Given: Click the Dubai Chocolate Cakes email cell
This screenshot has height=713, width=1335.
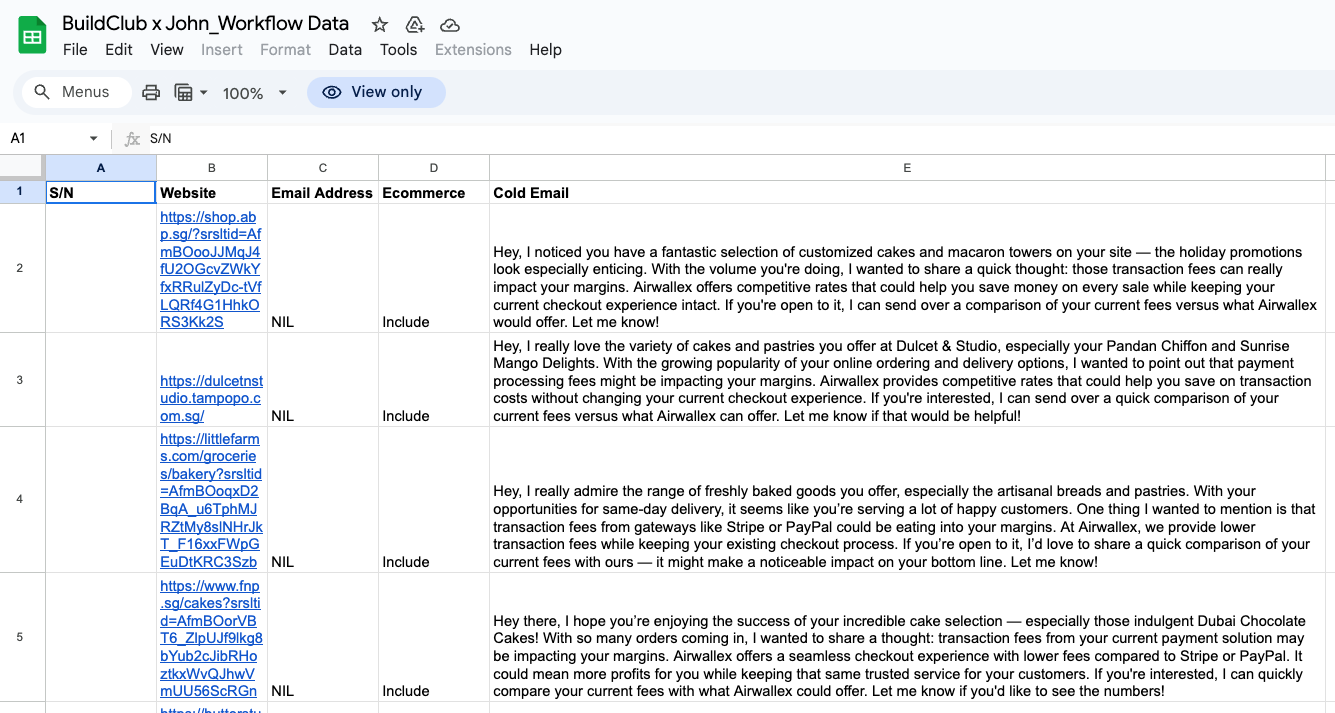Looking at the screenshot, I should tap(907, 637).
